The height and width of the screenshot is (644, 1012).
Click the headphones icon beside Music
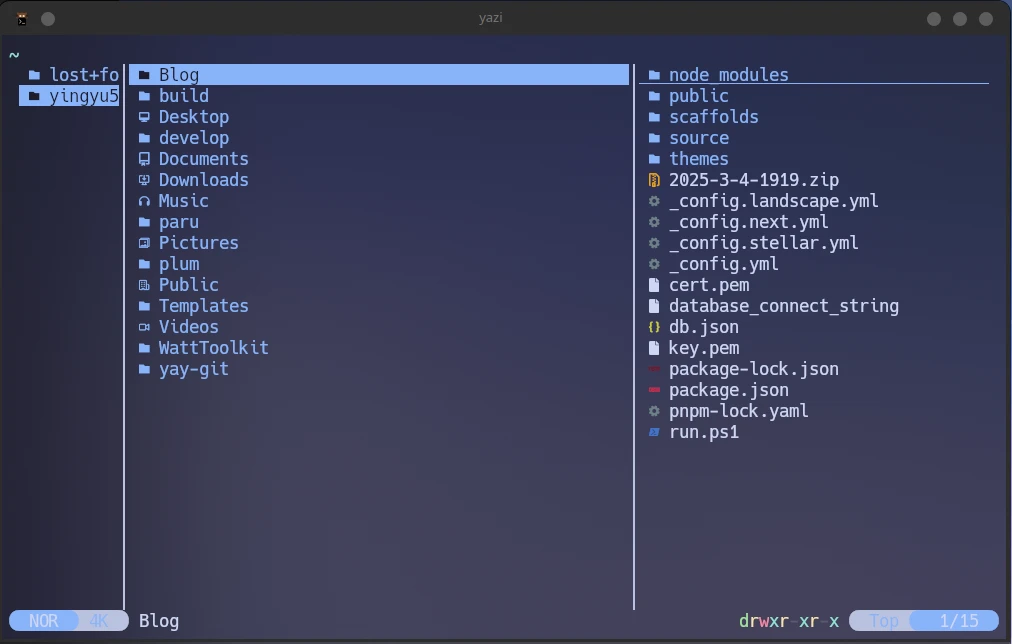point(144,201)
